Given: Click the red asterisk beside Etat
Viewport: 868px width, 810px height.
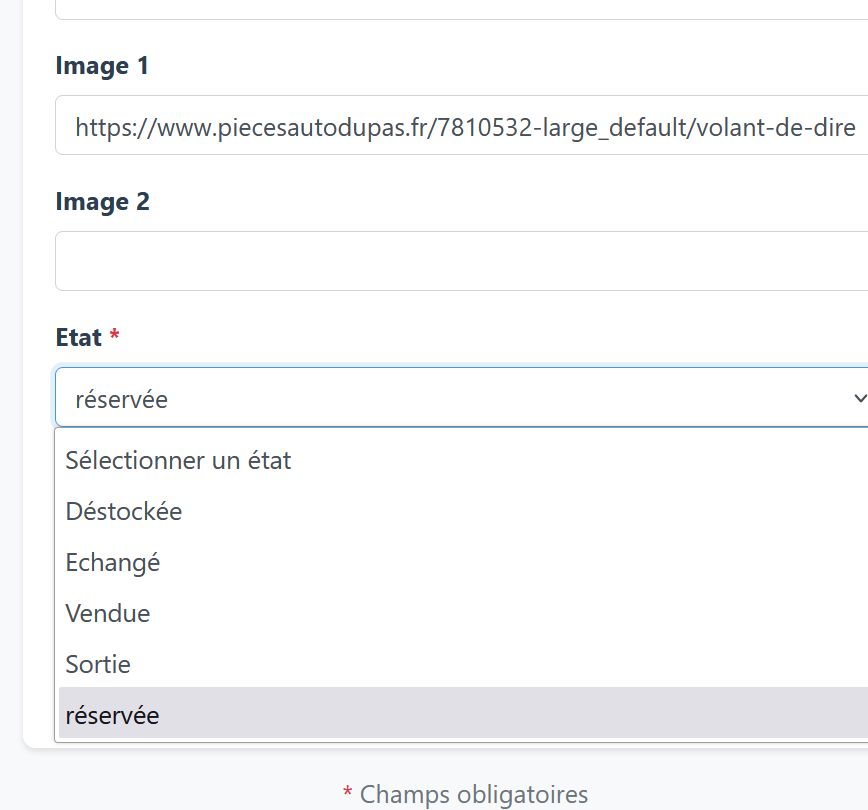Looking at the screenshot, I should (x=115, y=334).
